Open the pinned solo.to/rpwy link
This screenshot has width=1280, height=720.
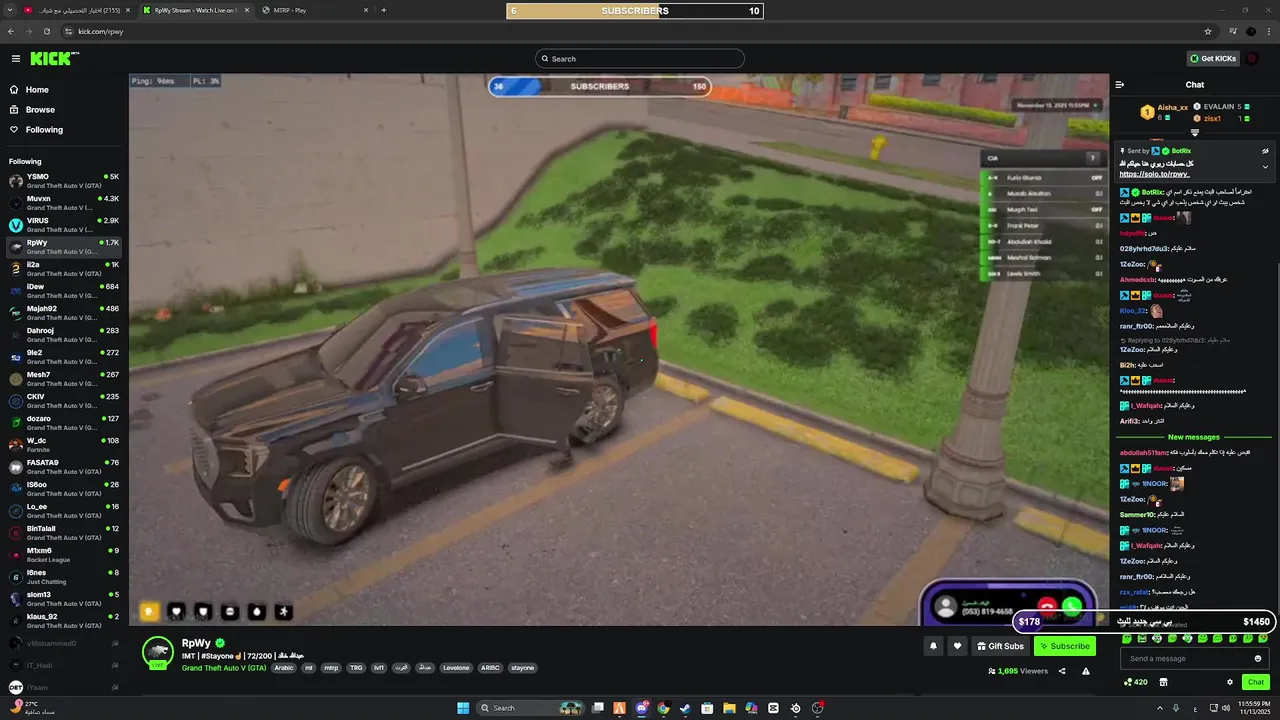pyautogui.click(x=1155, y=174)
